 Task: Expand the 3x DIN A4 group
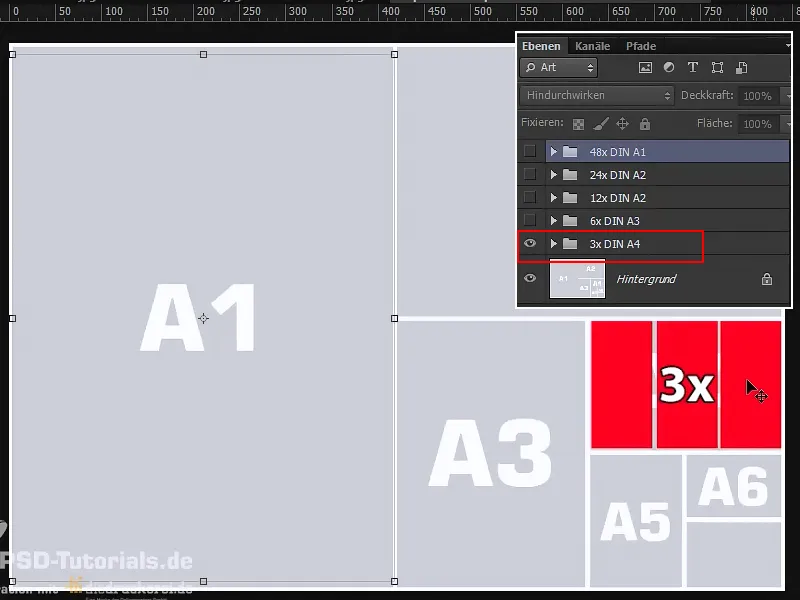click(x=554, y=243)
